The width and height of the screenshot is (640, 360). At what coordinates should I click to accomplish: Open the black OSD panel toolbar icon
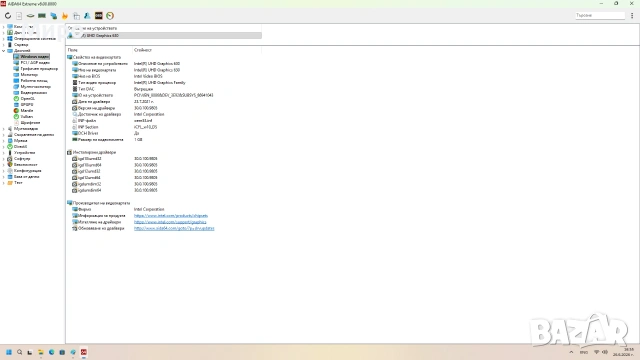tap(98, 16)
